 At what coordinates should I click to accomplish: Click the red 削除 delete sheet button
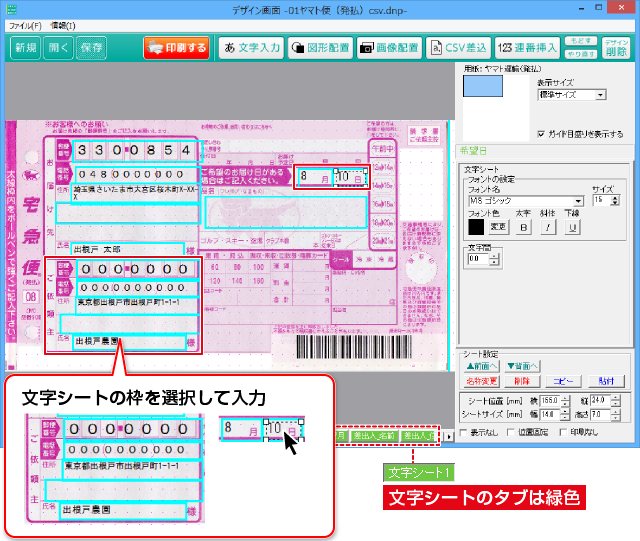(522, 381)
